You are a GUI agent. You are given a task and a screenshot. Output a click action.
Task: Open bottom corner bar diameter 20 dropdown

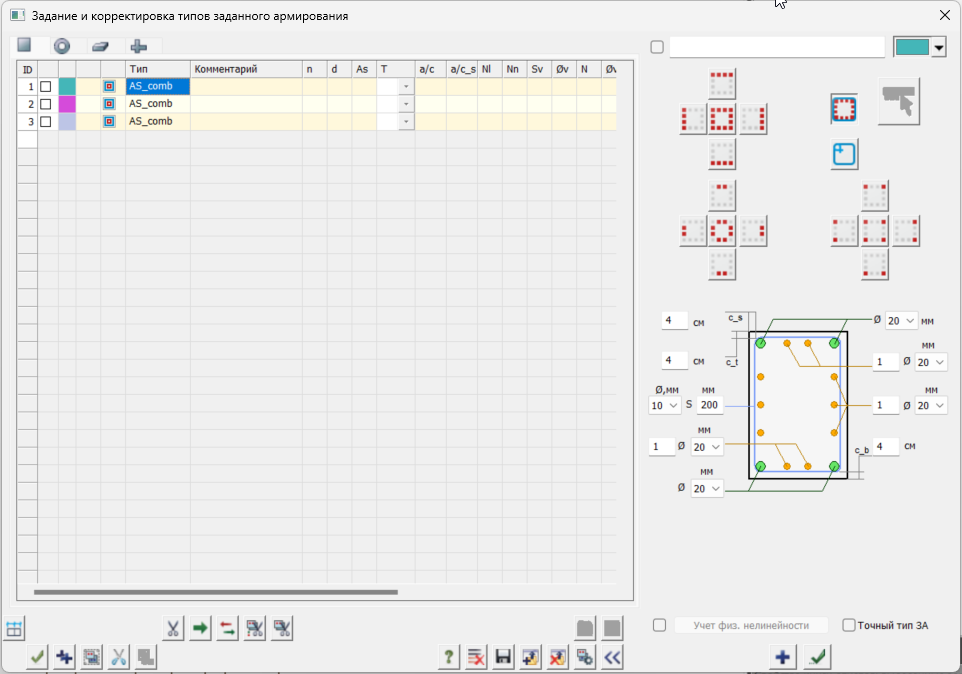(x=716, y=489)
